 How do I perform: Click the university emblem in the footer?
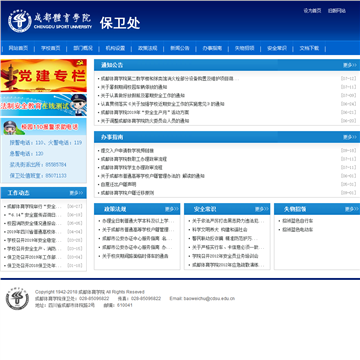(x=17, y=298)
